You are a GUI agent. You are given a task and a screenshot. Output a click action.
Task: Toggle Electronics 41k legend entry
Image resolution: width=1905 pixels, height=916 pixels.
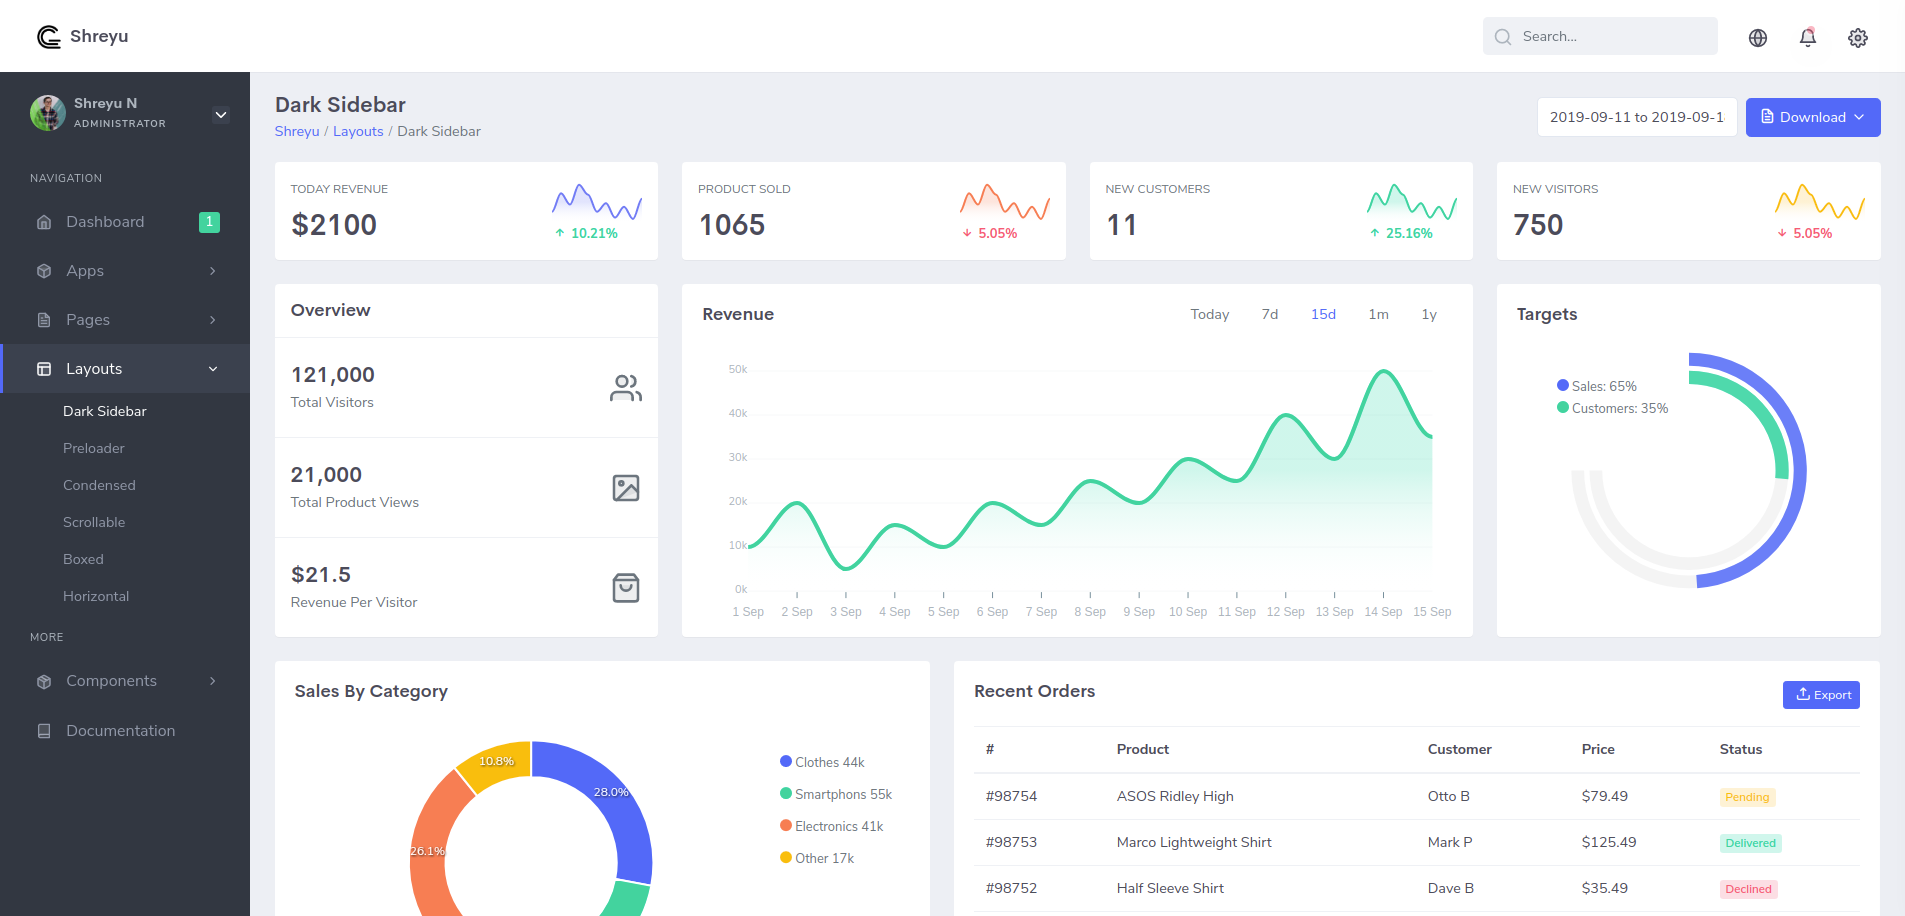tap(832, 826)
